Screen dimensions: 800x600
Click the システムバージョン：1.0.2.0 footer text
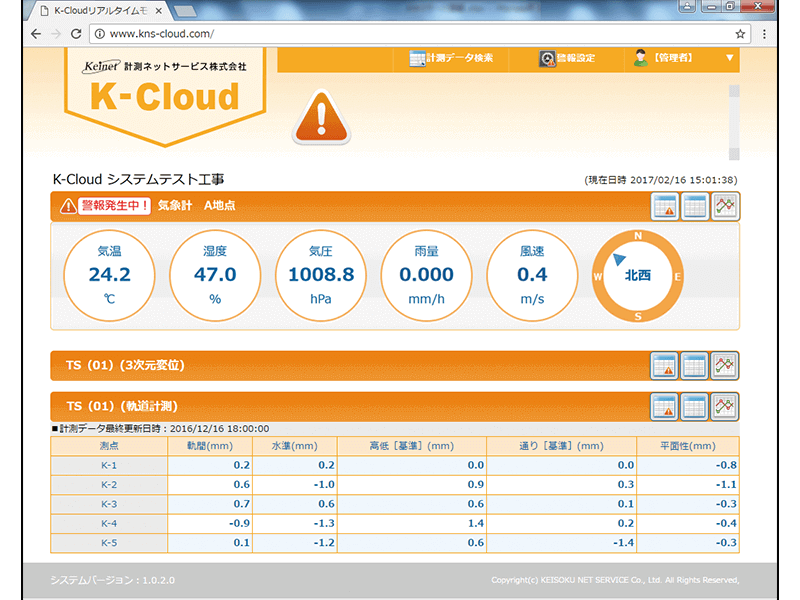(x=112, y=580)
